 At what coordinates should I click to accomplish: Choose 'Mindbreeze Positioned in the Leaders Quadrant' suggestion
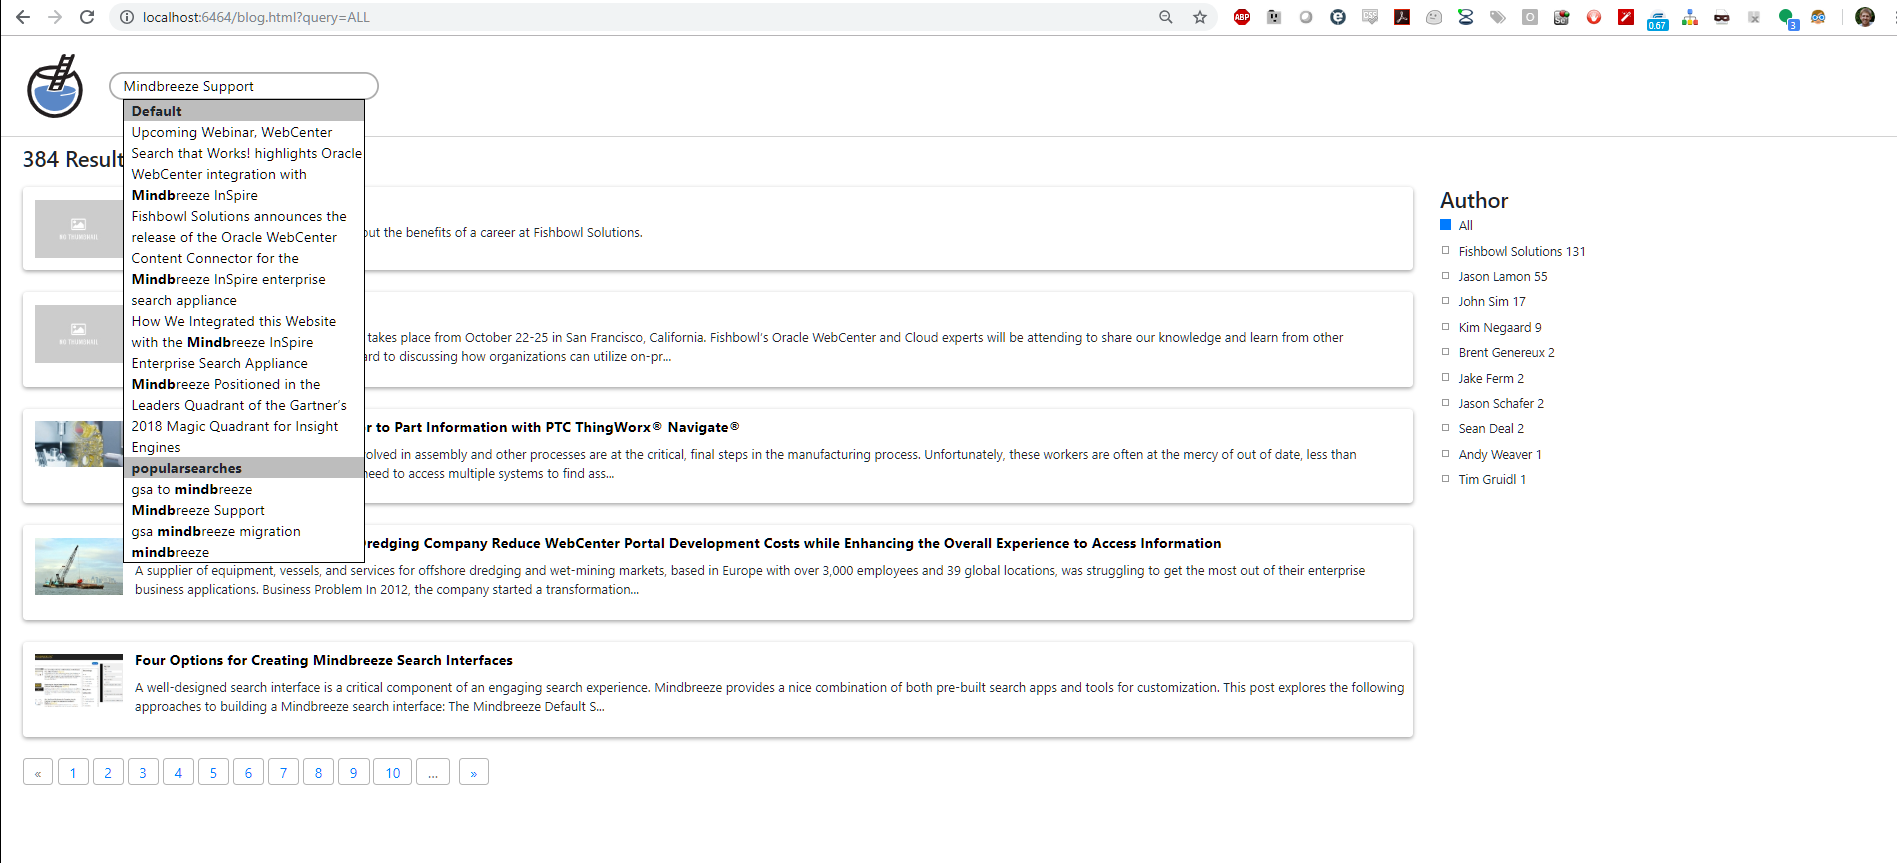(x=244, y=415)
